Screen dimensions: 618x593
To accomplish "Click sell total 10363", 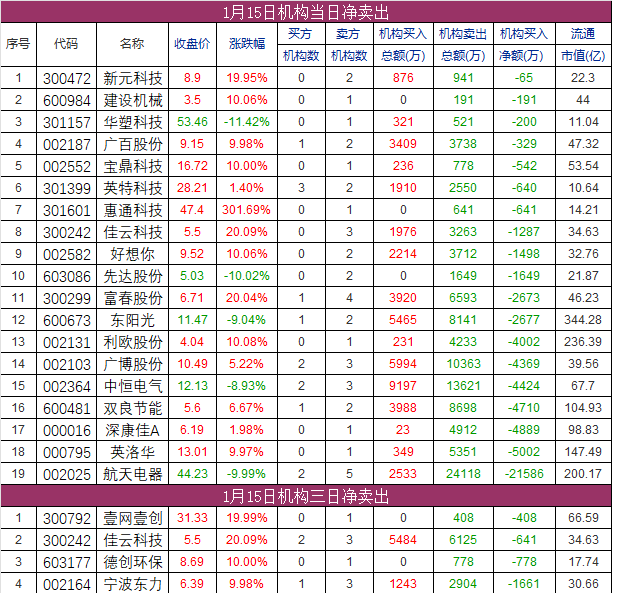I will [x=463, y=364].
